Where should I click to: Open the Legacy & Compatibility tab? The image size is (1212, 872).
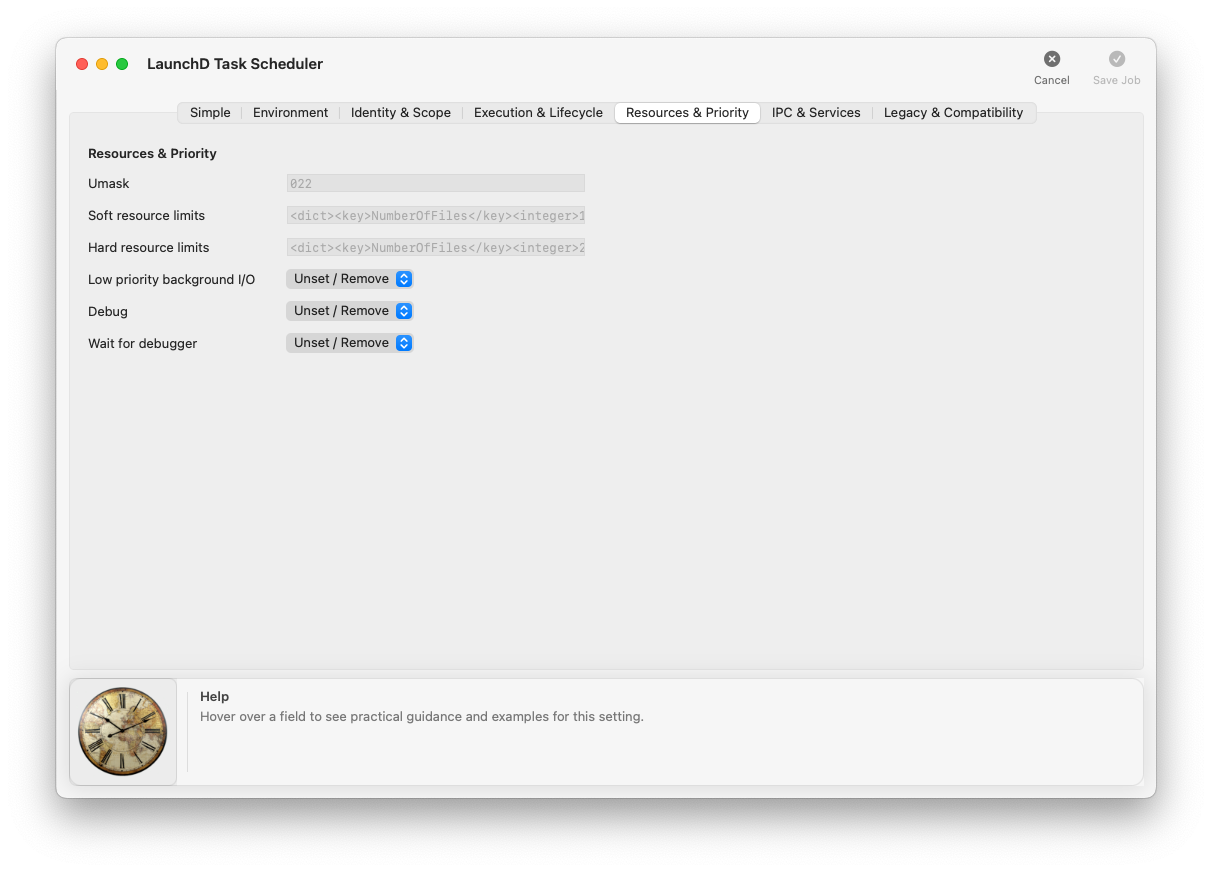pos(952,112)
